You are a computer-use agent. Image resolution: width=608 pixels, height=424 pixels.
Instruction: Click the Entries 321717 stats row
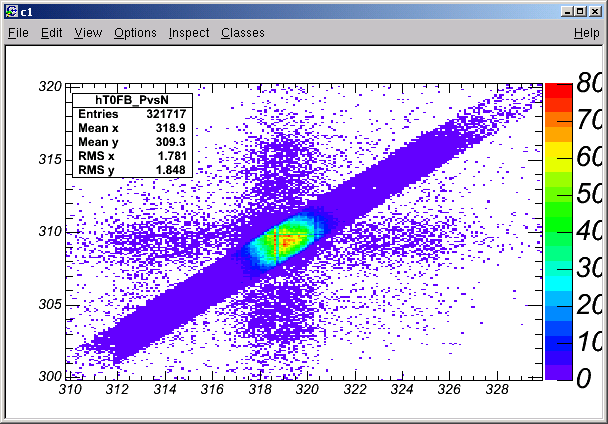coord(132,114)
